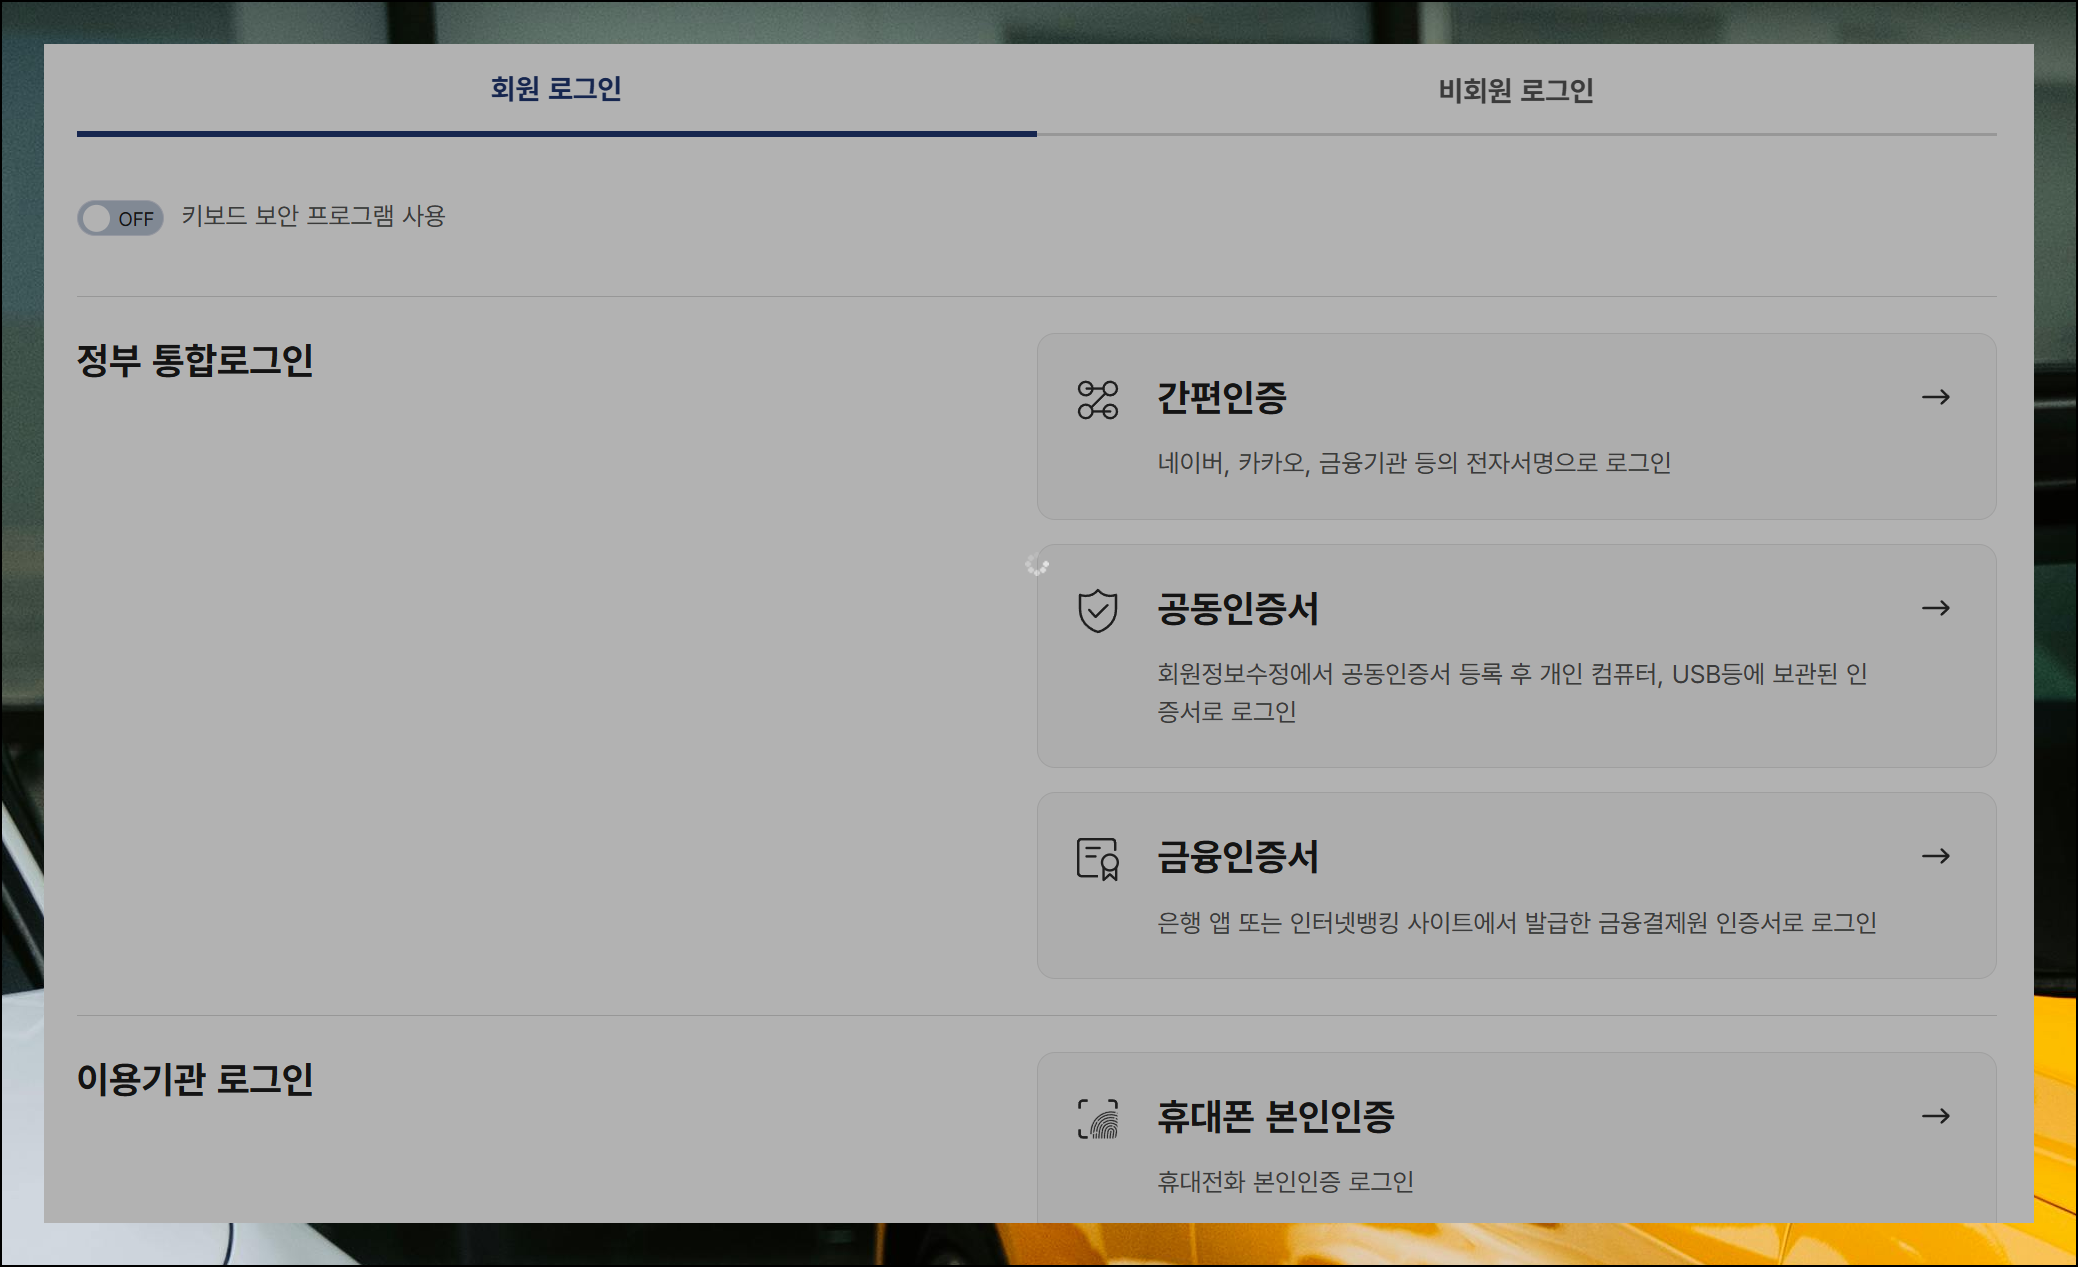
Task: Click the arrow on the 간편인증 card
Action: tap(1935, 397)
